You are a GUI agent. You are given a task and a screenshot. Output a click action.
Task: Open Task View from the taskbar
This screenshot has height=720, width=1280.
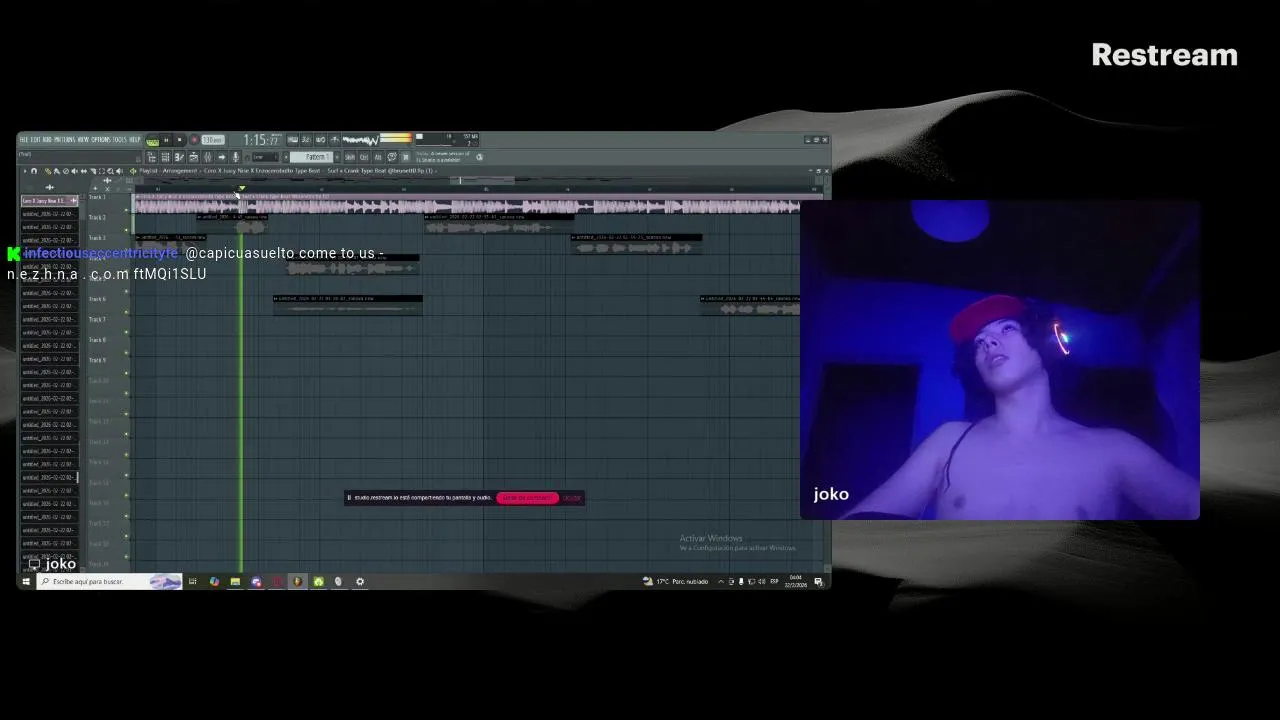(x=193, y=581)
